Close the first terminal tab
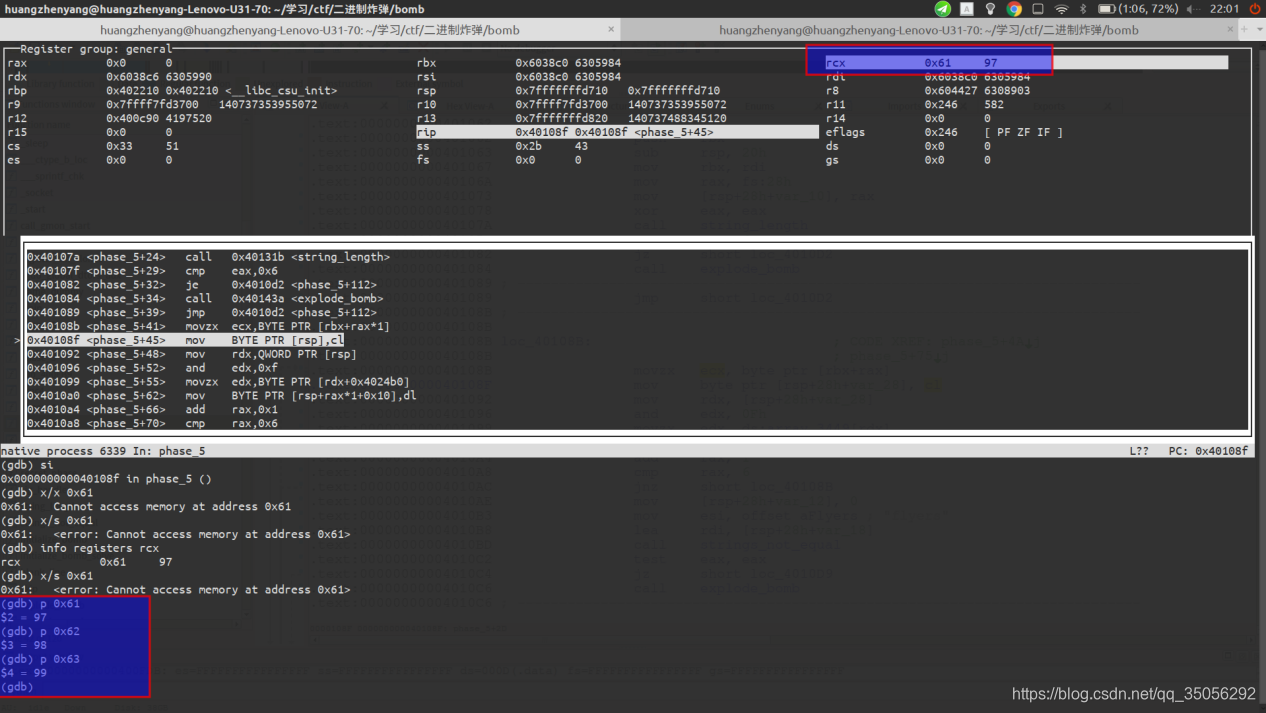Image resolution: width=1266 pixels, height=713 pixels. (611, 30)
